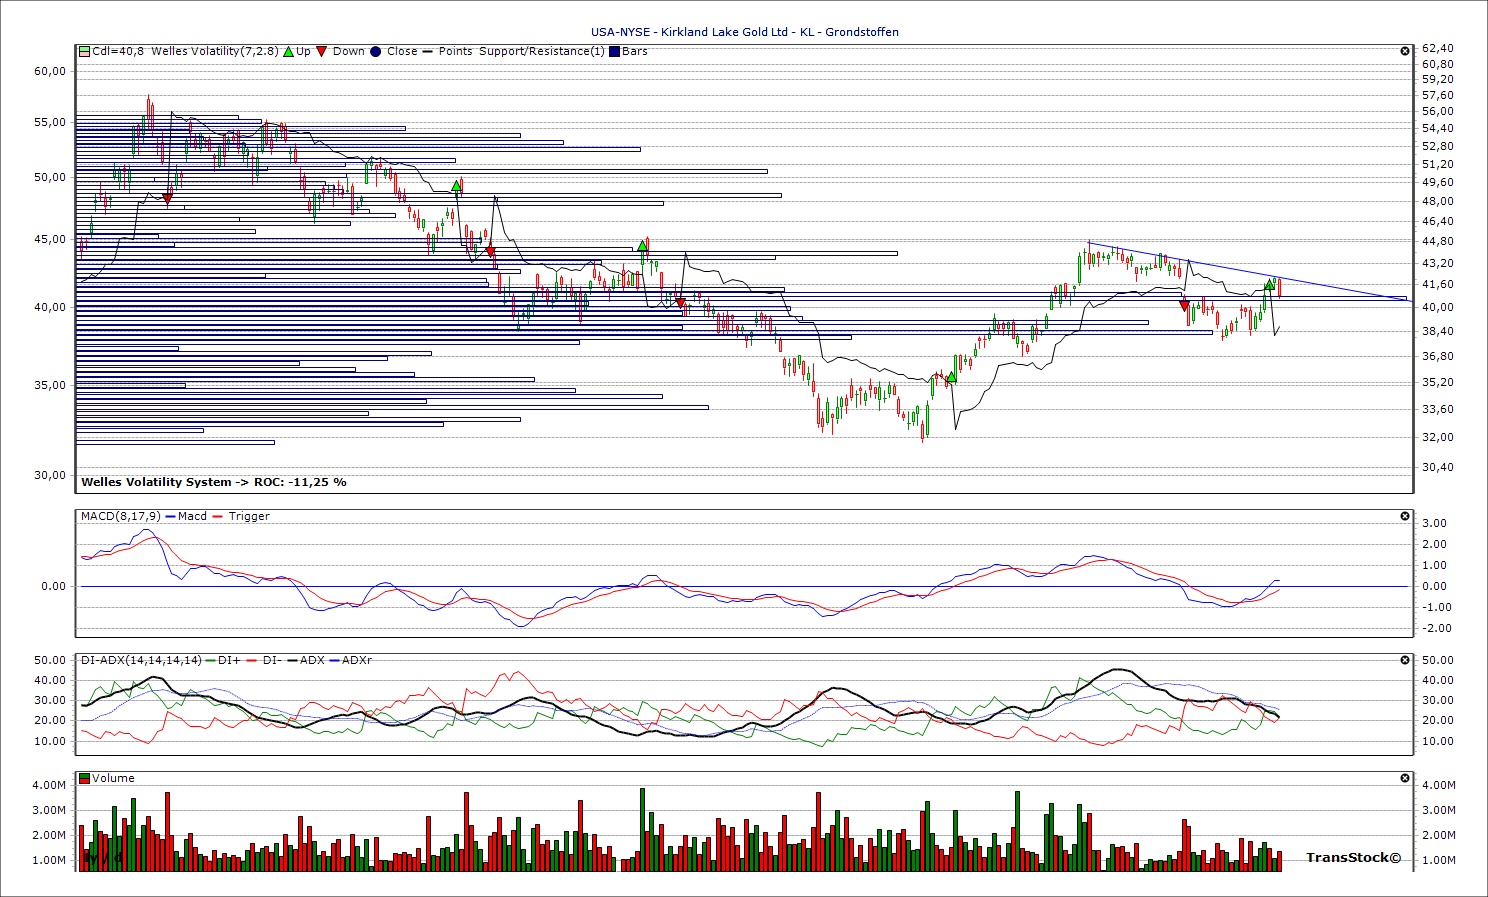Click the green Up triangle legend icon

288,51
